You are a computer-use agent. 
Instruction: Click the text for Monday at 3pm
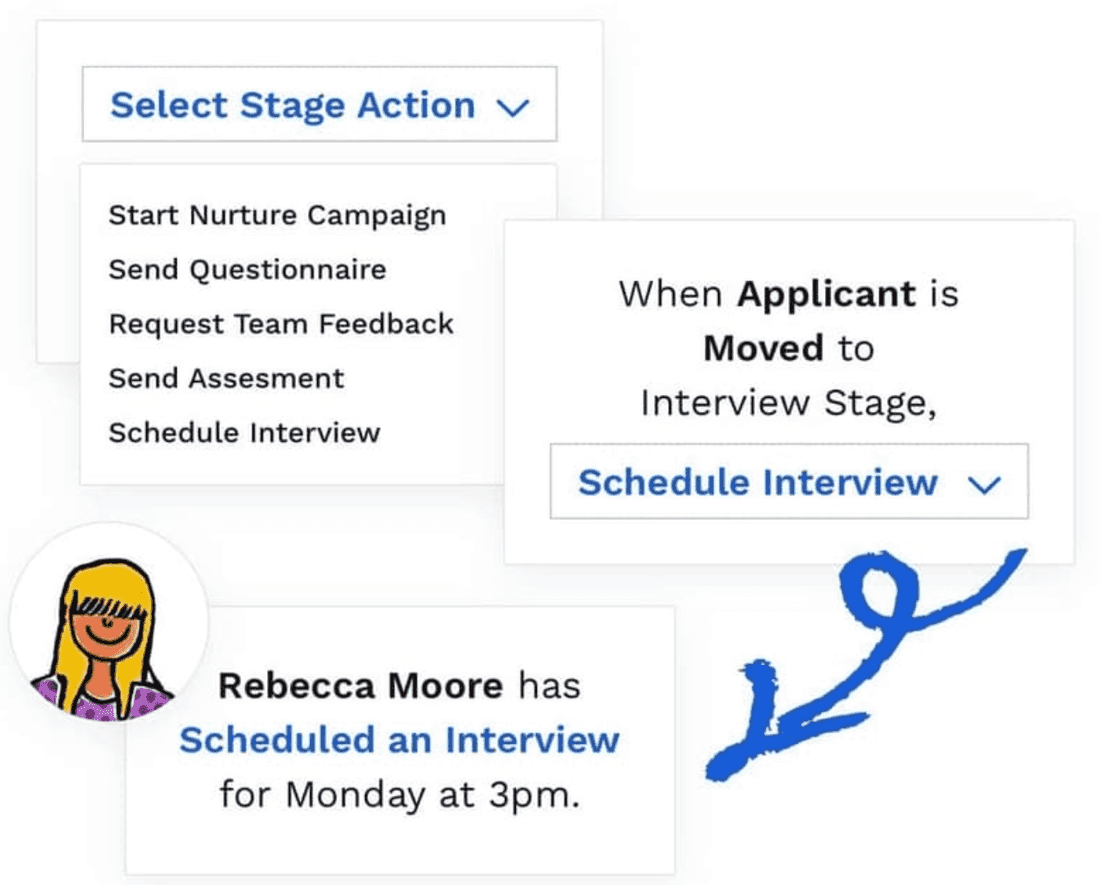pyautogui.click(x=399, y=795)
